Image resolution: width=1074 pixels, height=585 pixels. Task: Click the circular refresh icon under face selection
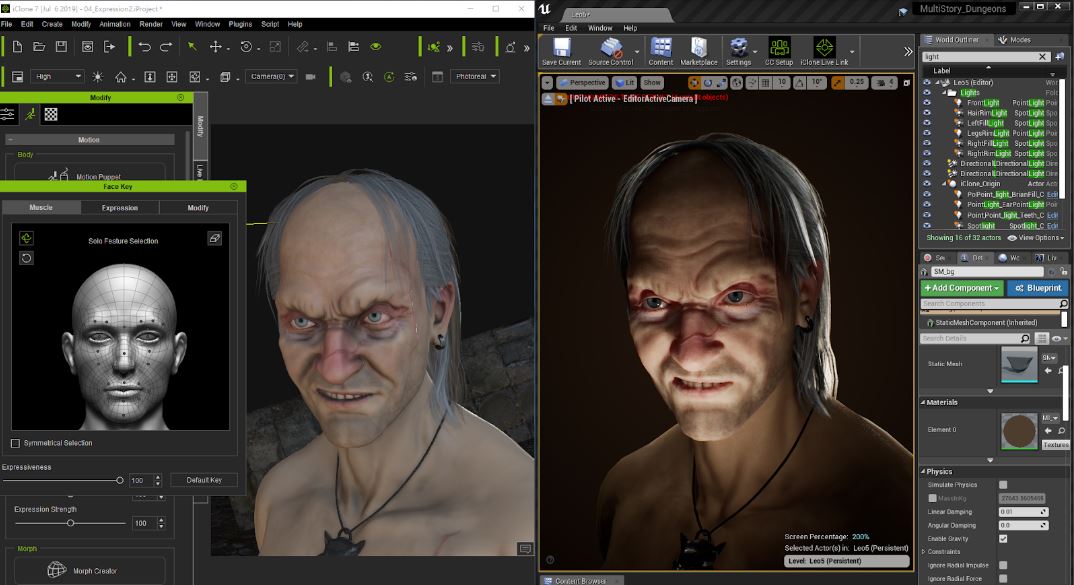click(x=26, y=258)
